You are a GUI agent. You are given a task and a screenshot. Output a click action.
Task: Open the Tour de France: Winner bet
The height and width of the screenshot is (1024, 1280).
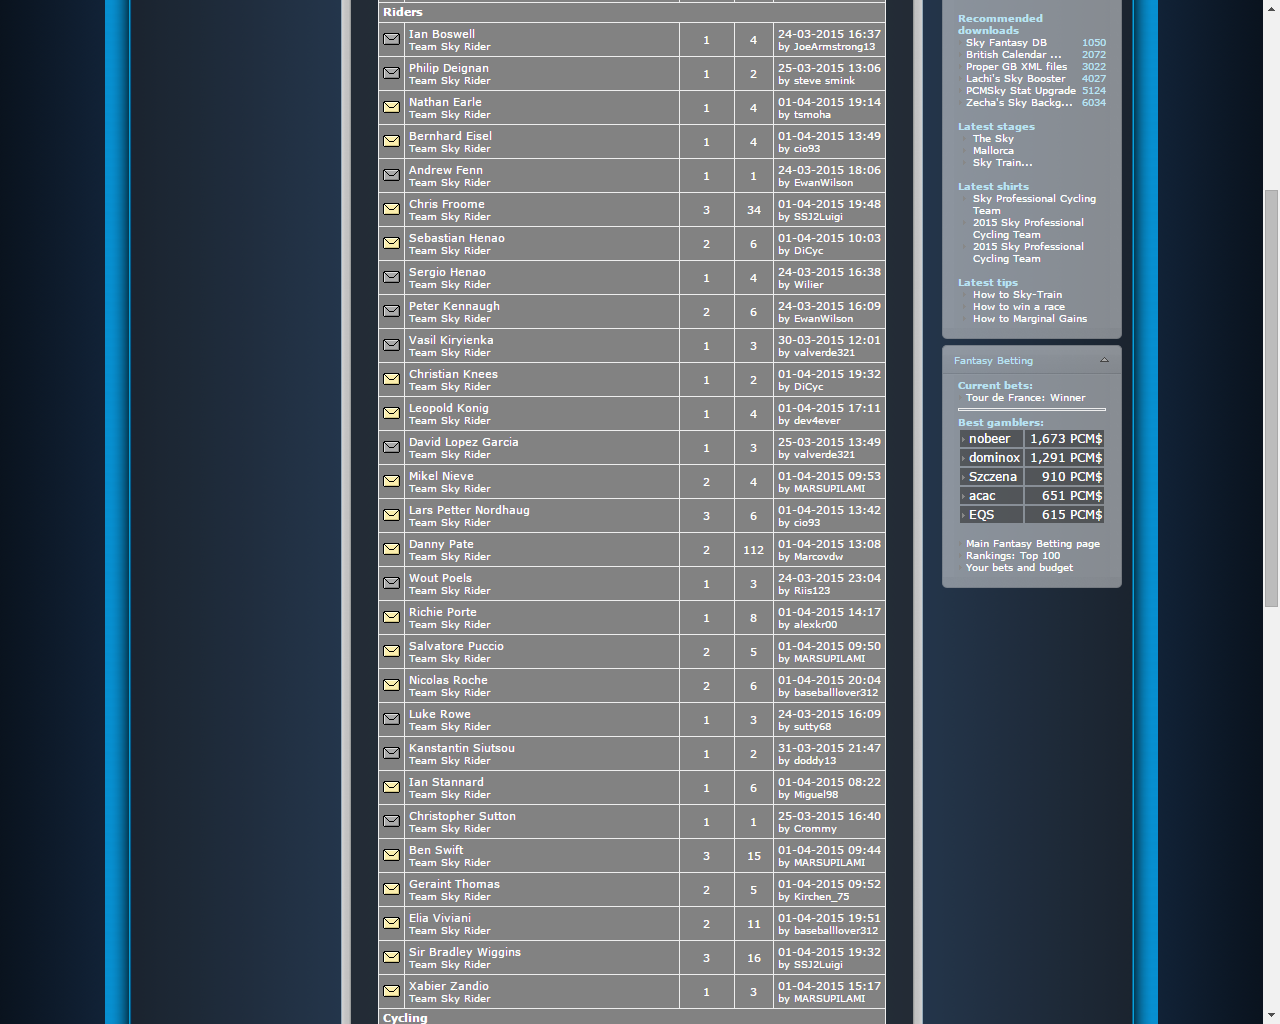[1025, 398]
